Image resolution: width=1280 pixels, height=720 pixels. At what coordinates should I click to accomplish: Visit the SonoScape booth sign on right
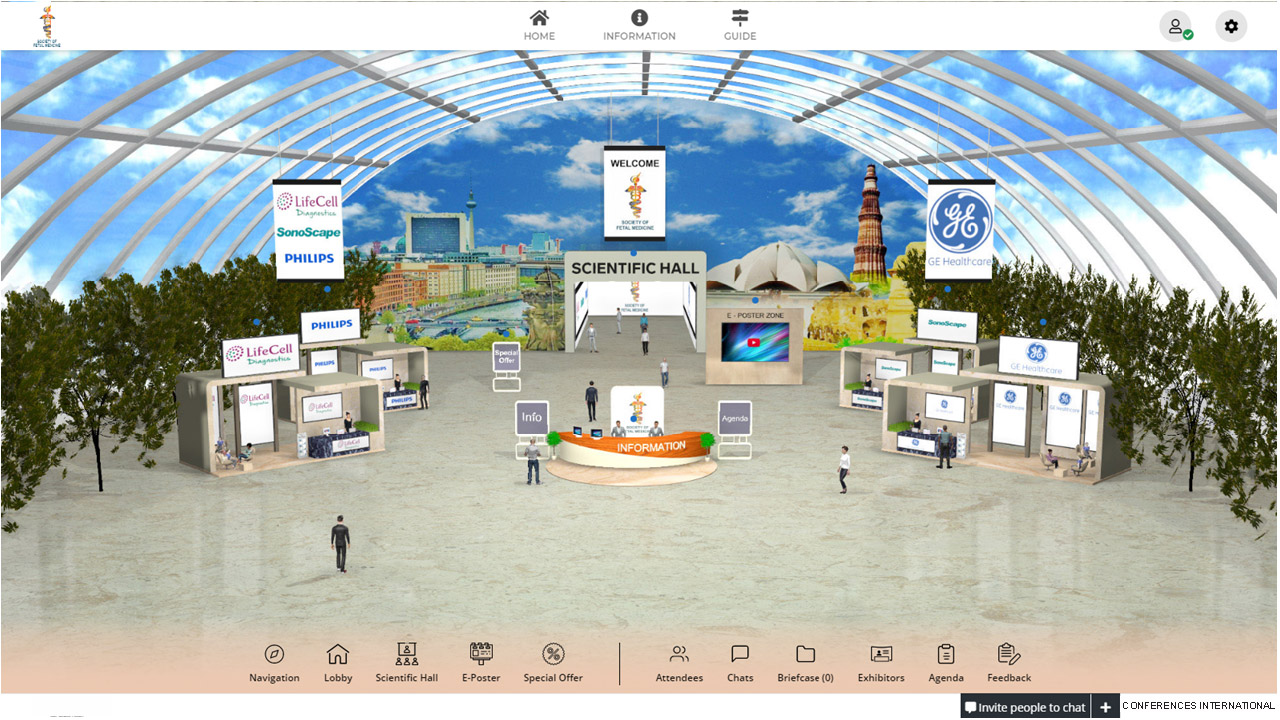(947, 324)
